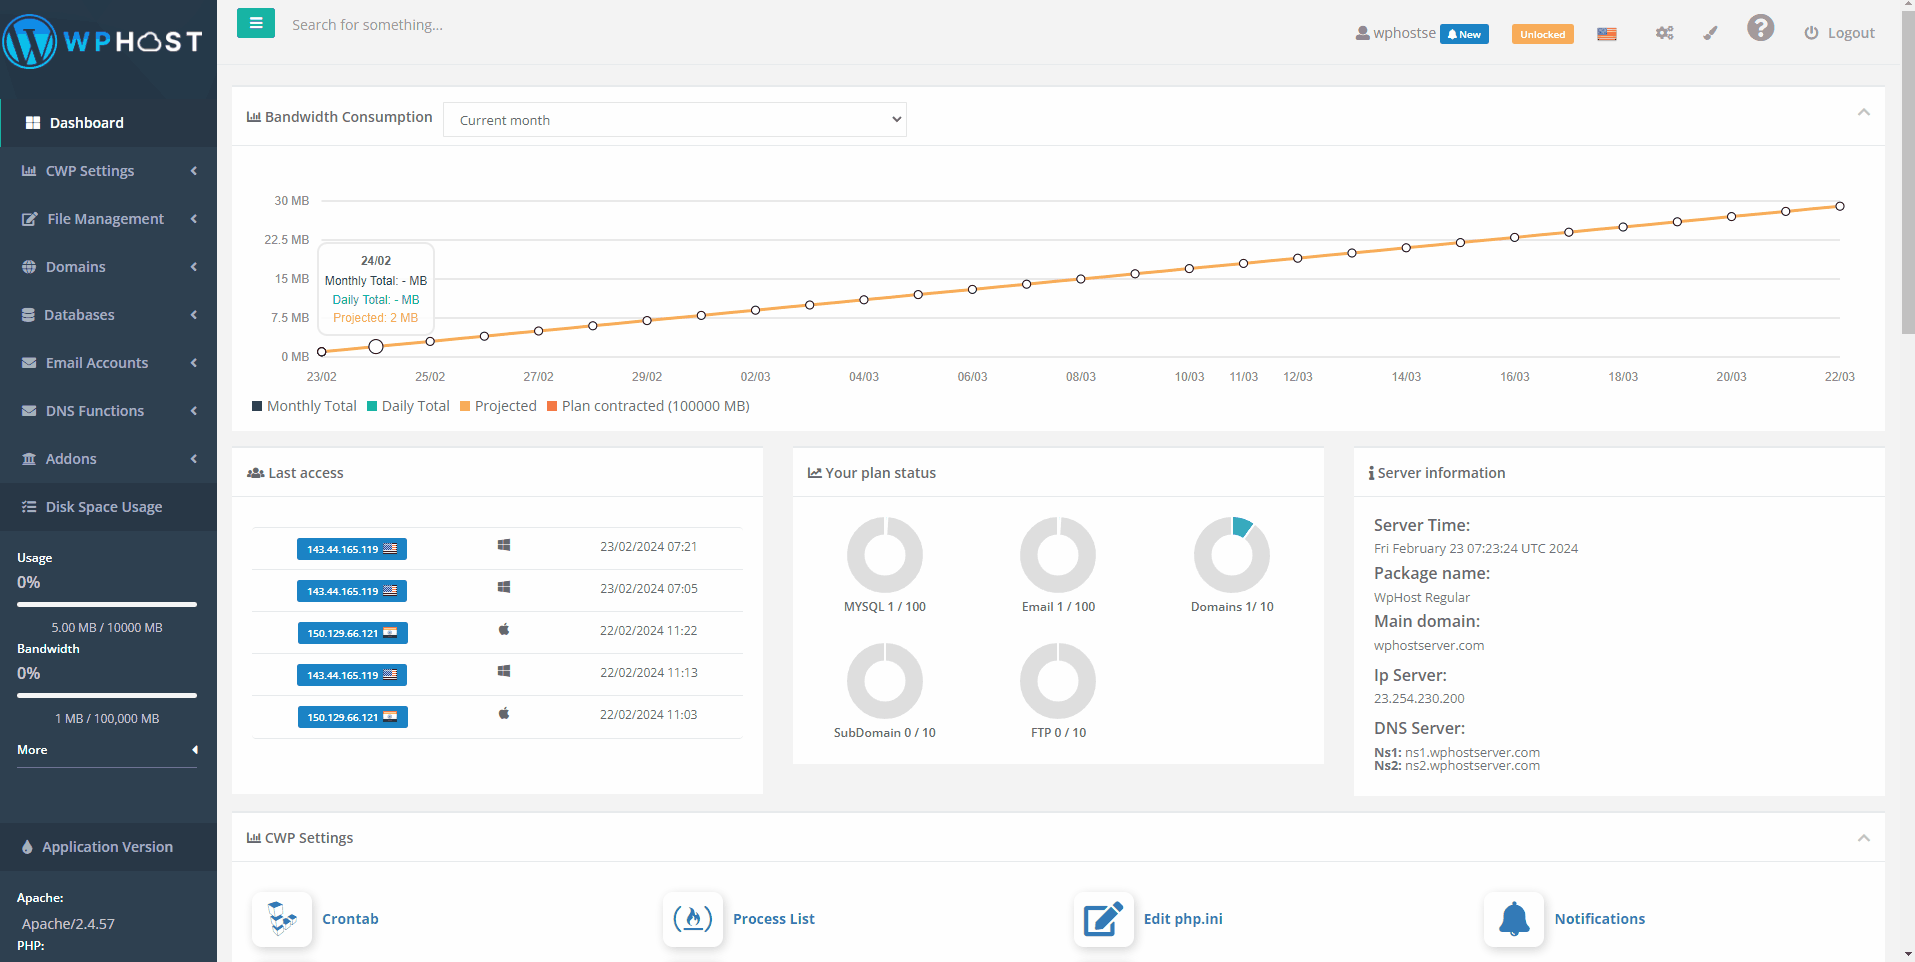Click the gears settings icon in top bar
Viewport: 1915px width, 962px height.
[x=1664, y=33]
